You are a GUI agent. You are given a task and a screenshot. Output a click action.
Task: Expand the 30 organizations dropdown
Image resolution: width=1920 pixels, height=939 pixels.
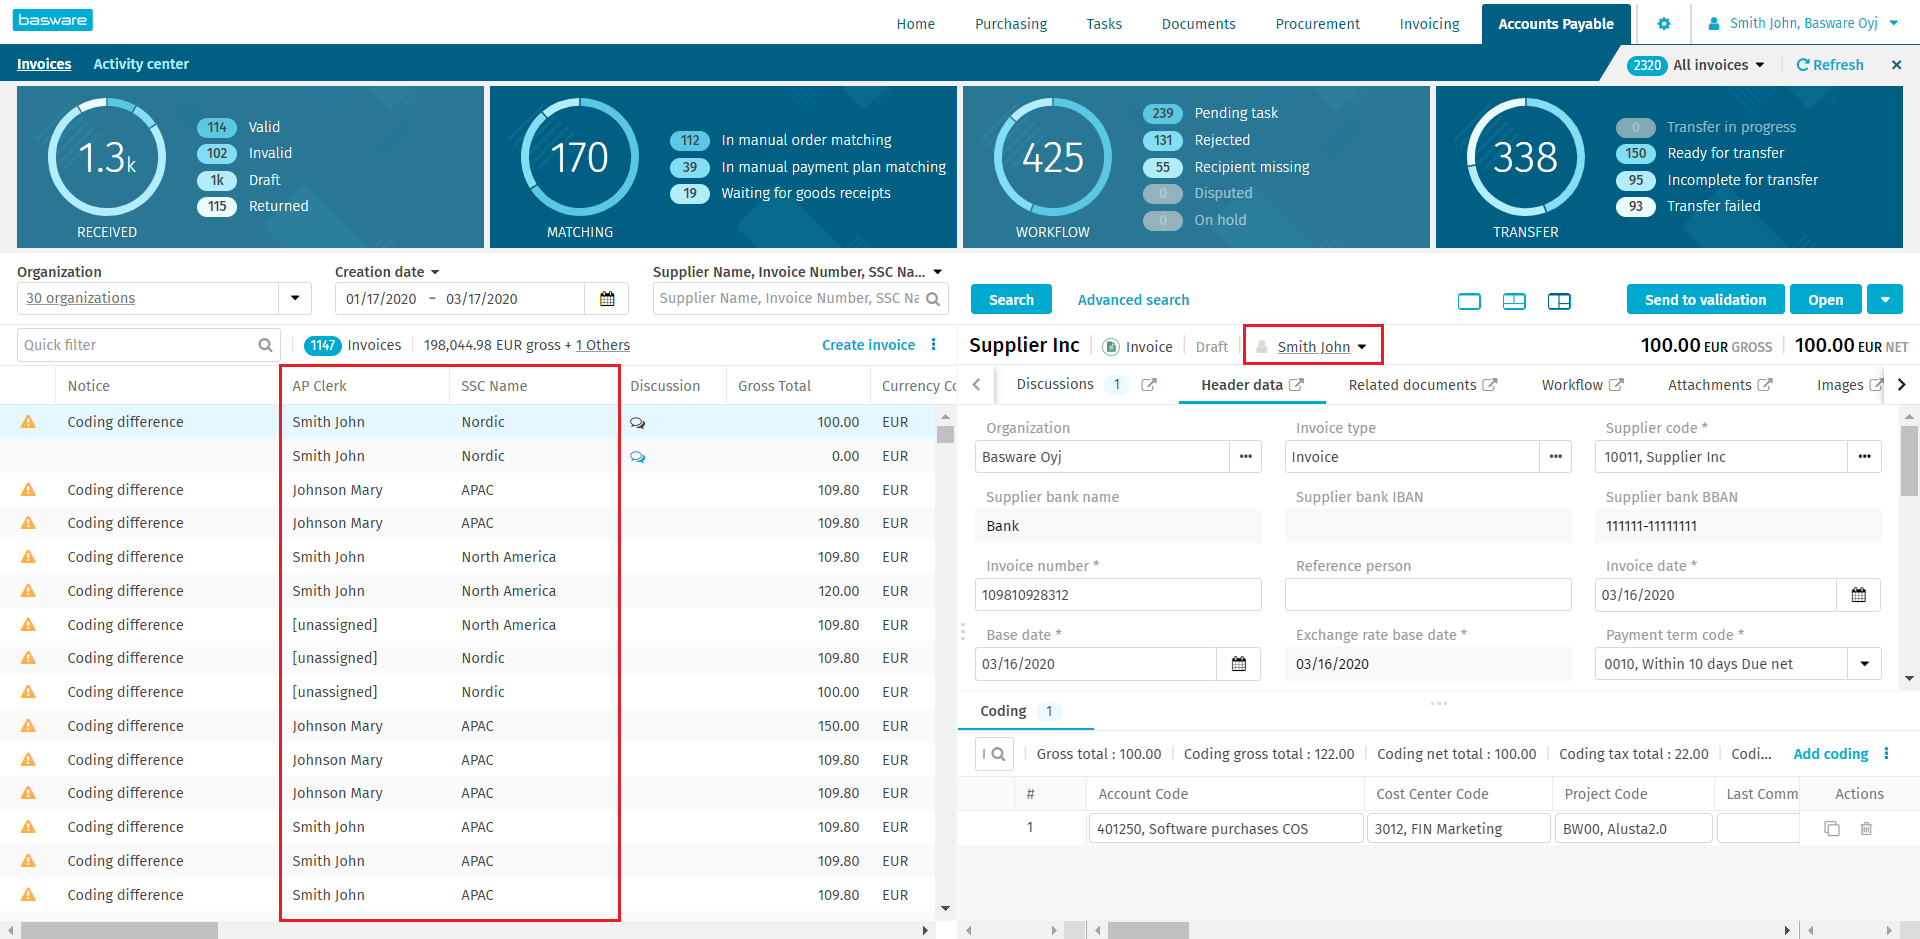295,299
